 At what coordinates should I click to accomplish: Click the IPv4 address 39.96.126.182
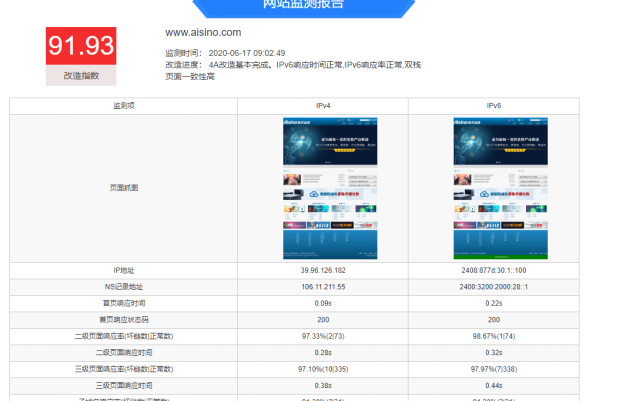(323, 270)
